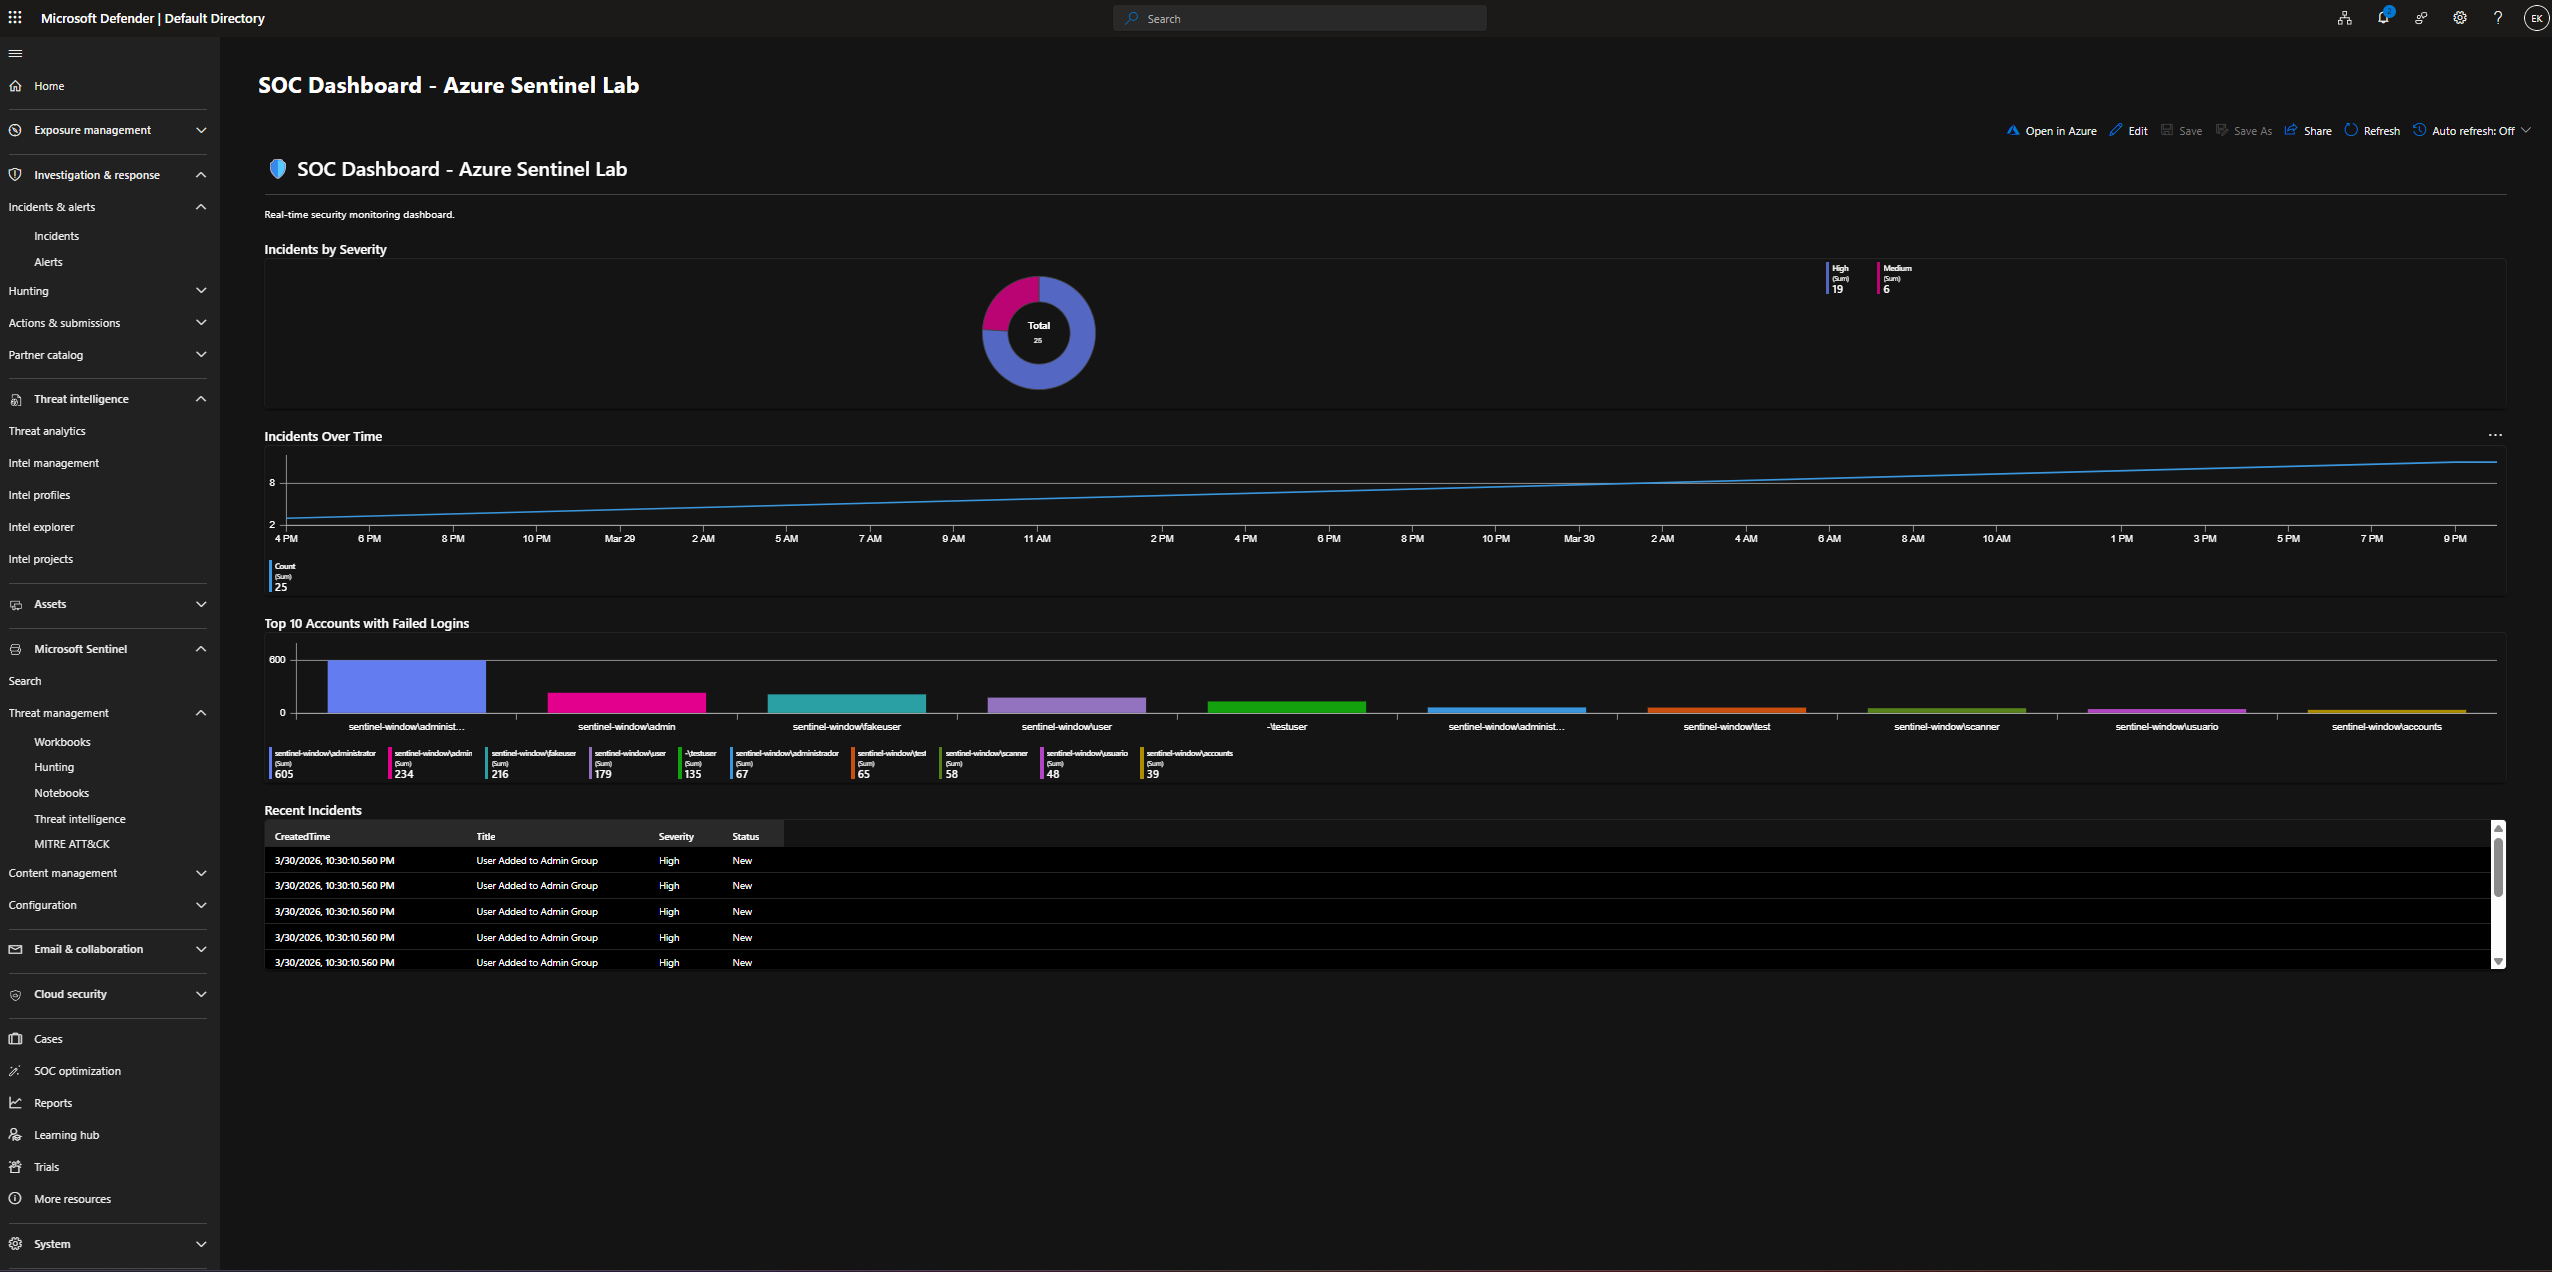This screenshot has height=1272, width=2552.
Task: Open the tenant switcher icon
Action: tap(2343, 18)
